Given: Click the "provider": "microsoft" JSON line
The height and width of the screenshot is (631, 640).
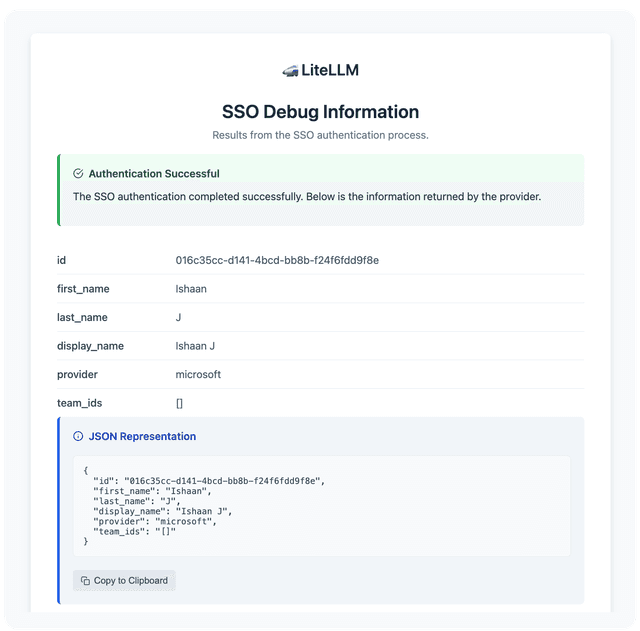Looking at the screenshot, I should pyautogui.click(x=155, y=522).
